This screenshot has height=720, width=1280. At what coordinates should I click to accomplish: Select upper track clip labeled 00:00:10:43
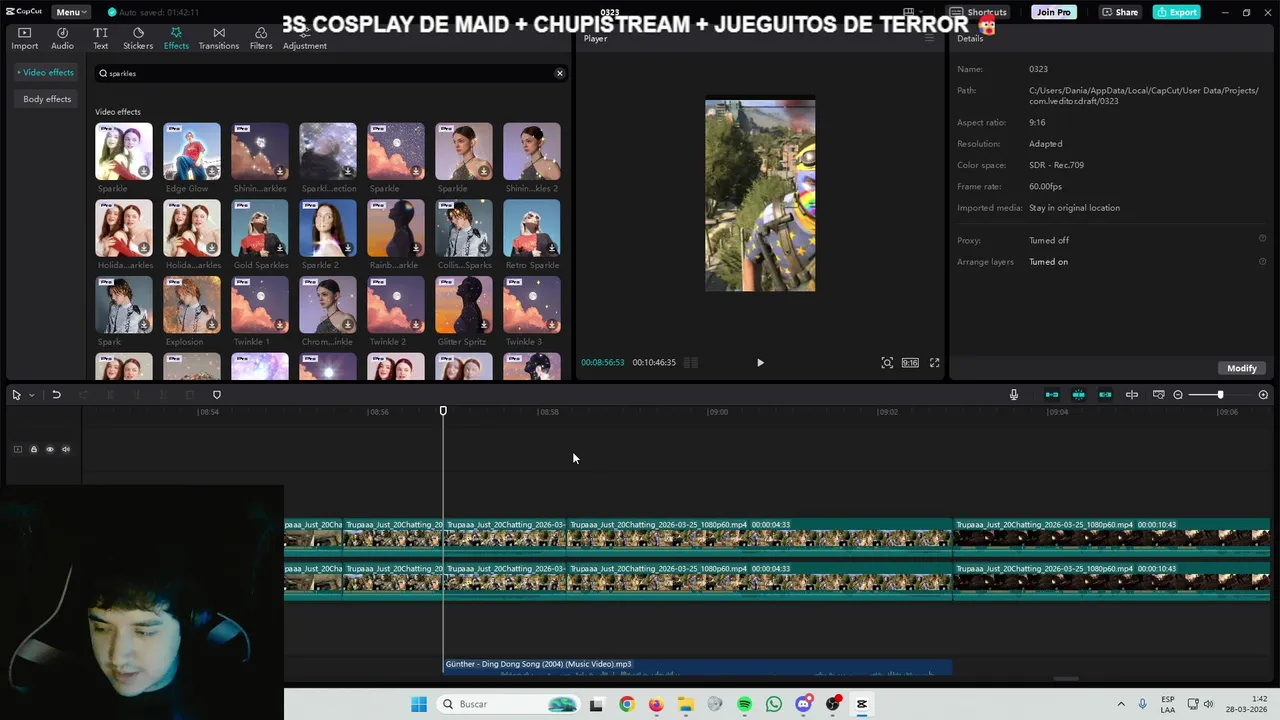pyautogui.click(x=1112, y=537)
